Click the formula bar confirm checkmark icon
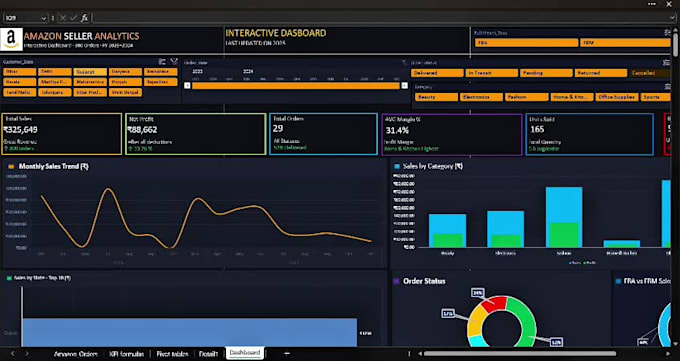Image resolution: width=680 pixels, height=361 pixels. pyautogui.click(x=74, y=18)
